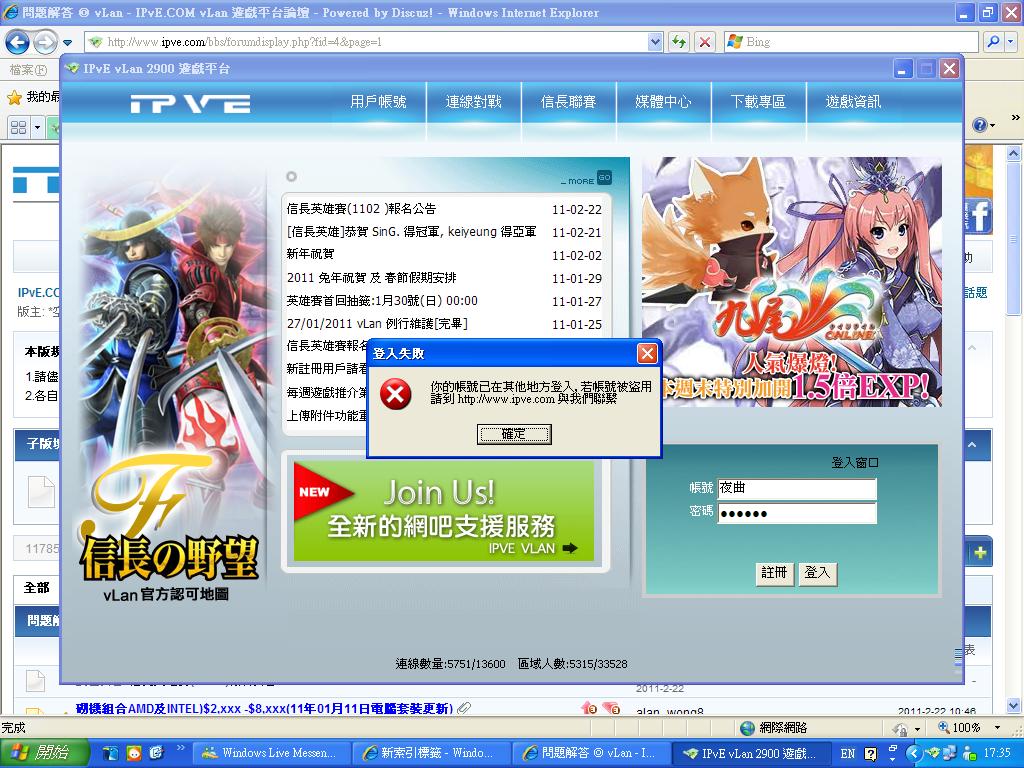Click Internet Explorer back button

tap(17, 42)
